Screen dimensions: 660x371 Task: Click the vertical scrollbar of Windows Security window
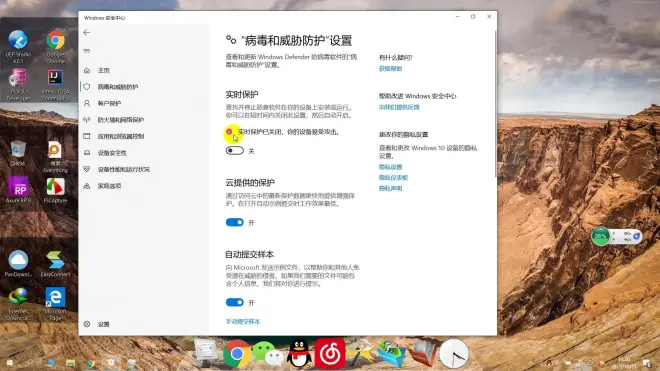point(495,103)
